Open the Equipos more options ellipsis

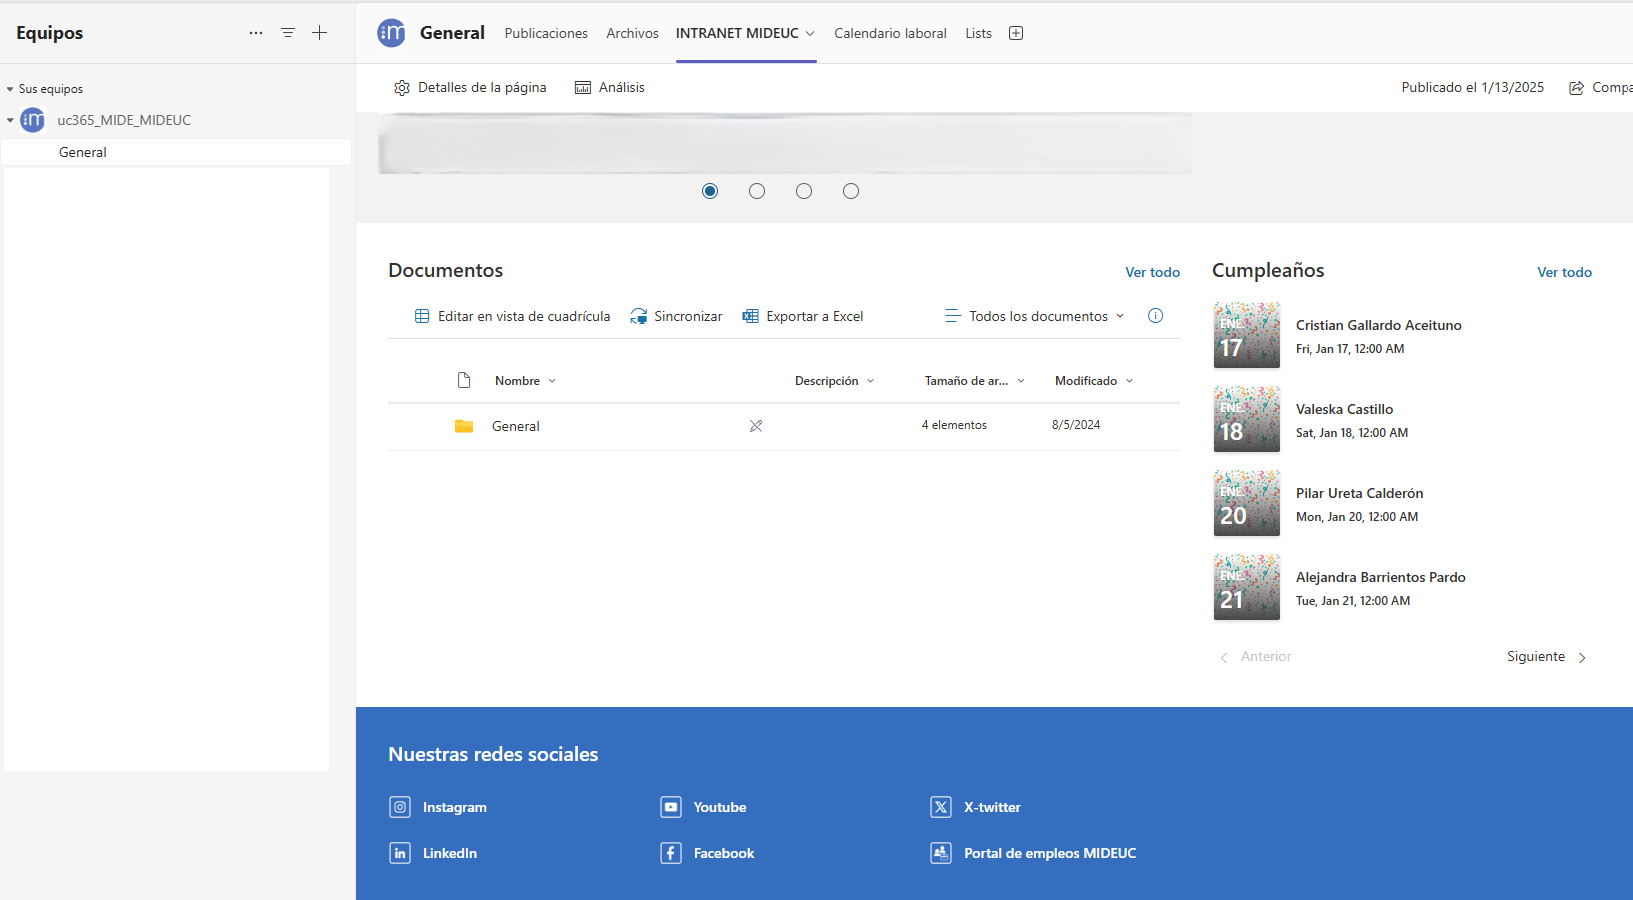point(256,33)
